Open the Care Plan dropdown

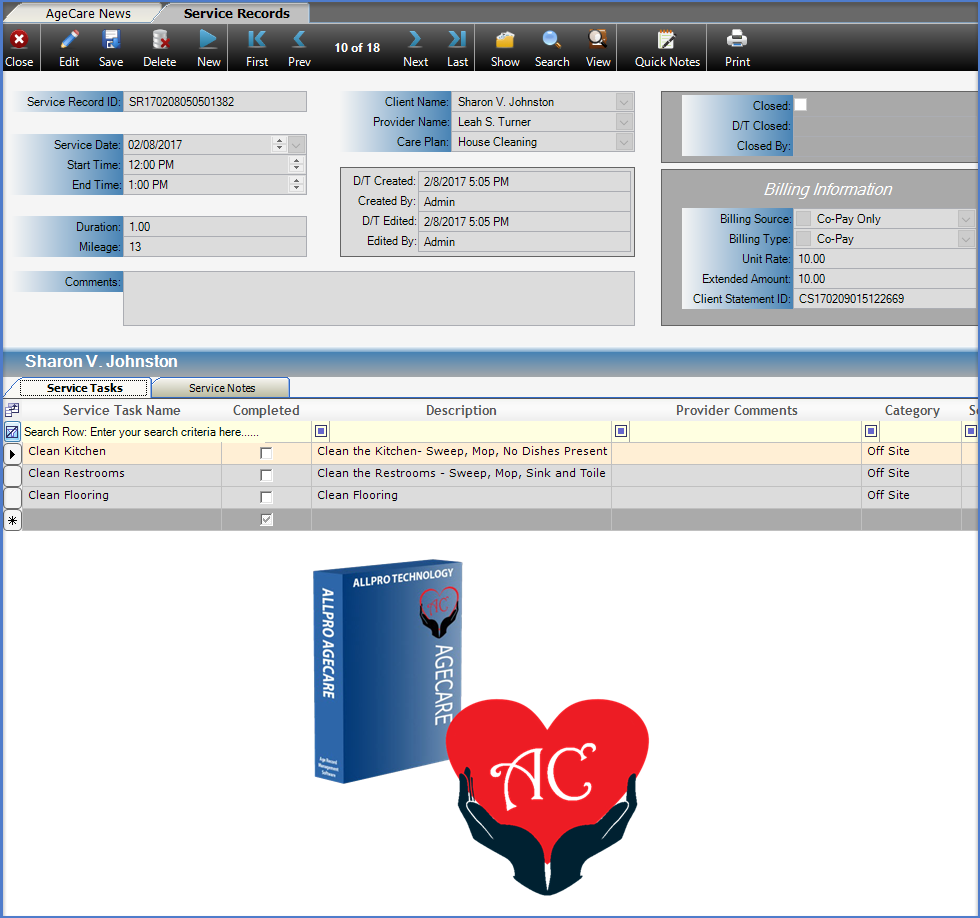click(x=624, y=142)
